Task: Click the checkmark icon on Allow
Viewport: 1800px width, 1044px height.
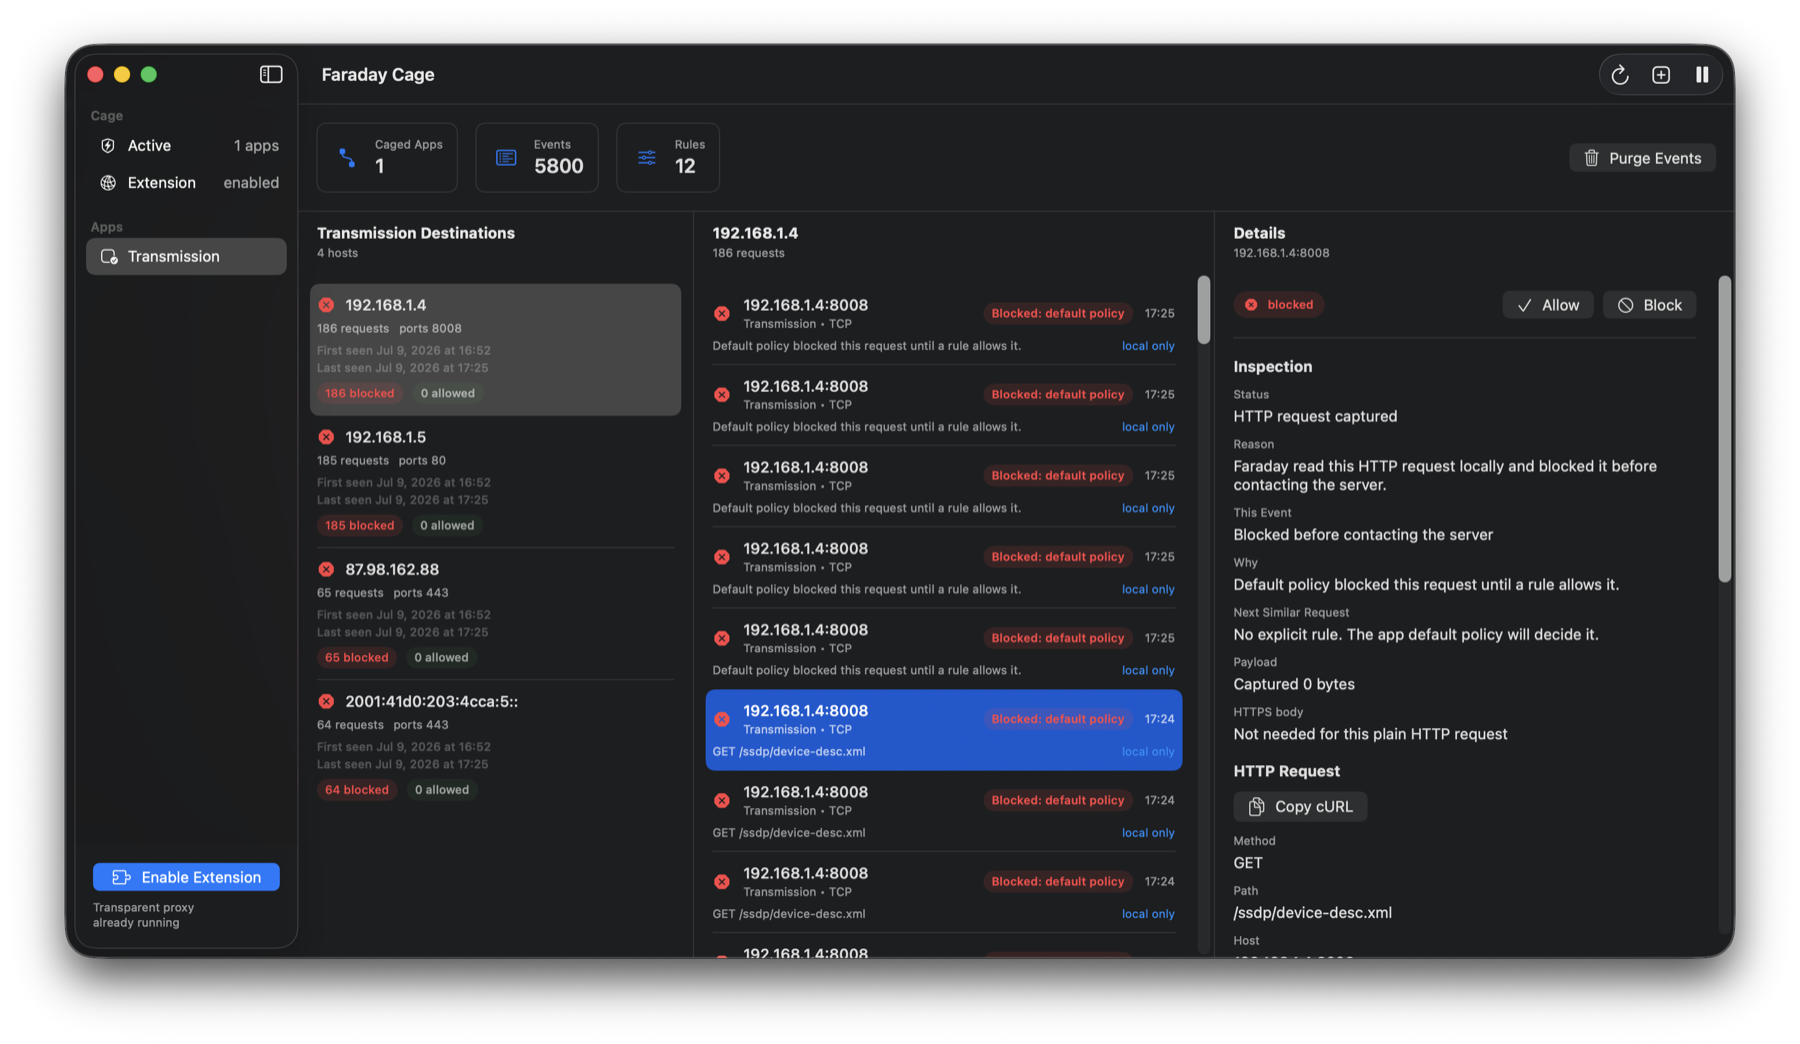Action: (1524, 305)
